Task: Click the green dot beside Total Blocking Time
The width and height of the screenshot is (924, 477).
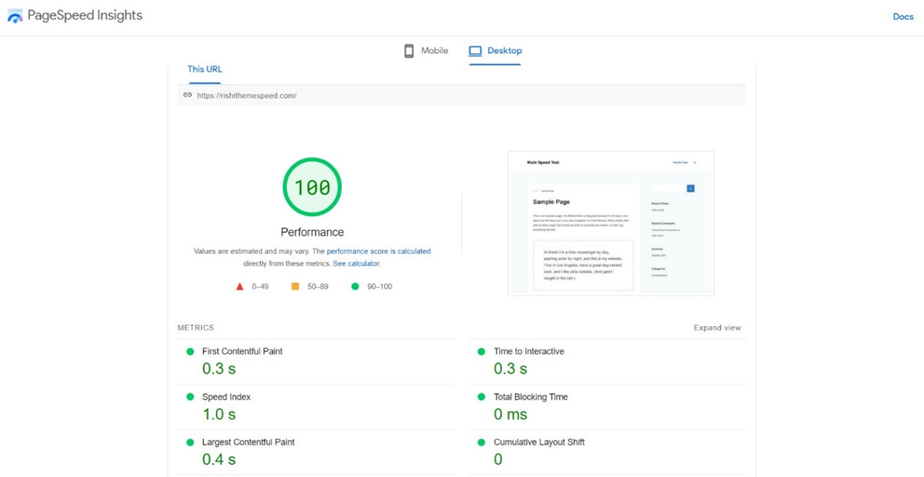Action: tap(481, 397)
